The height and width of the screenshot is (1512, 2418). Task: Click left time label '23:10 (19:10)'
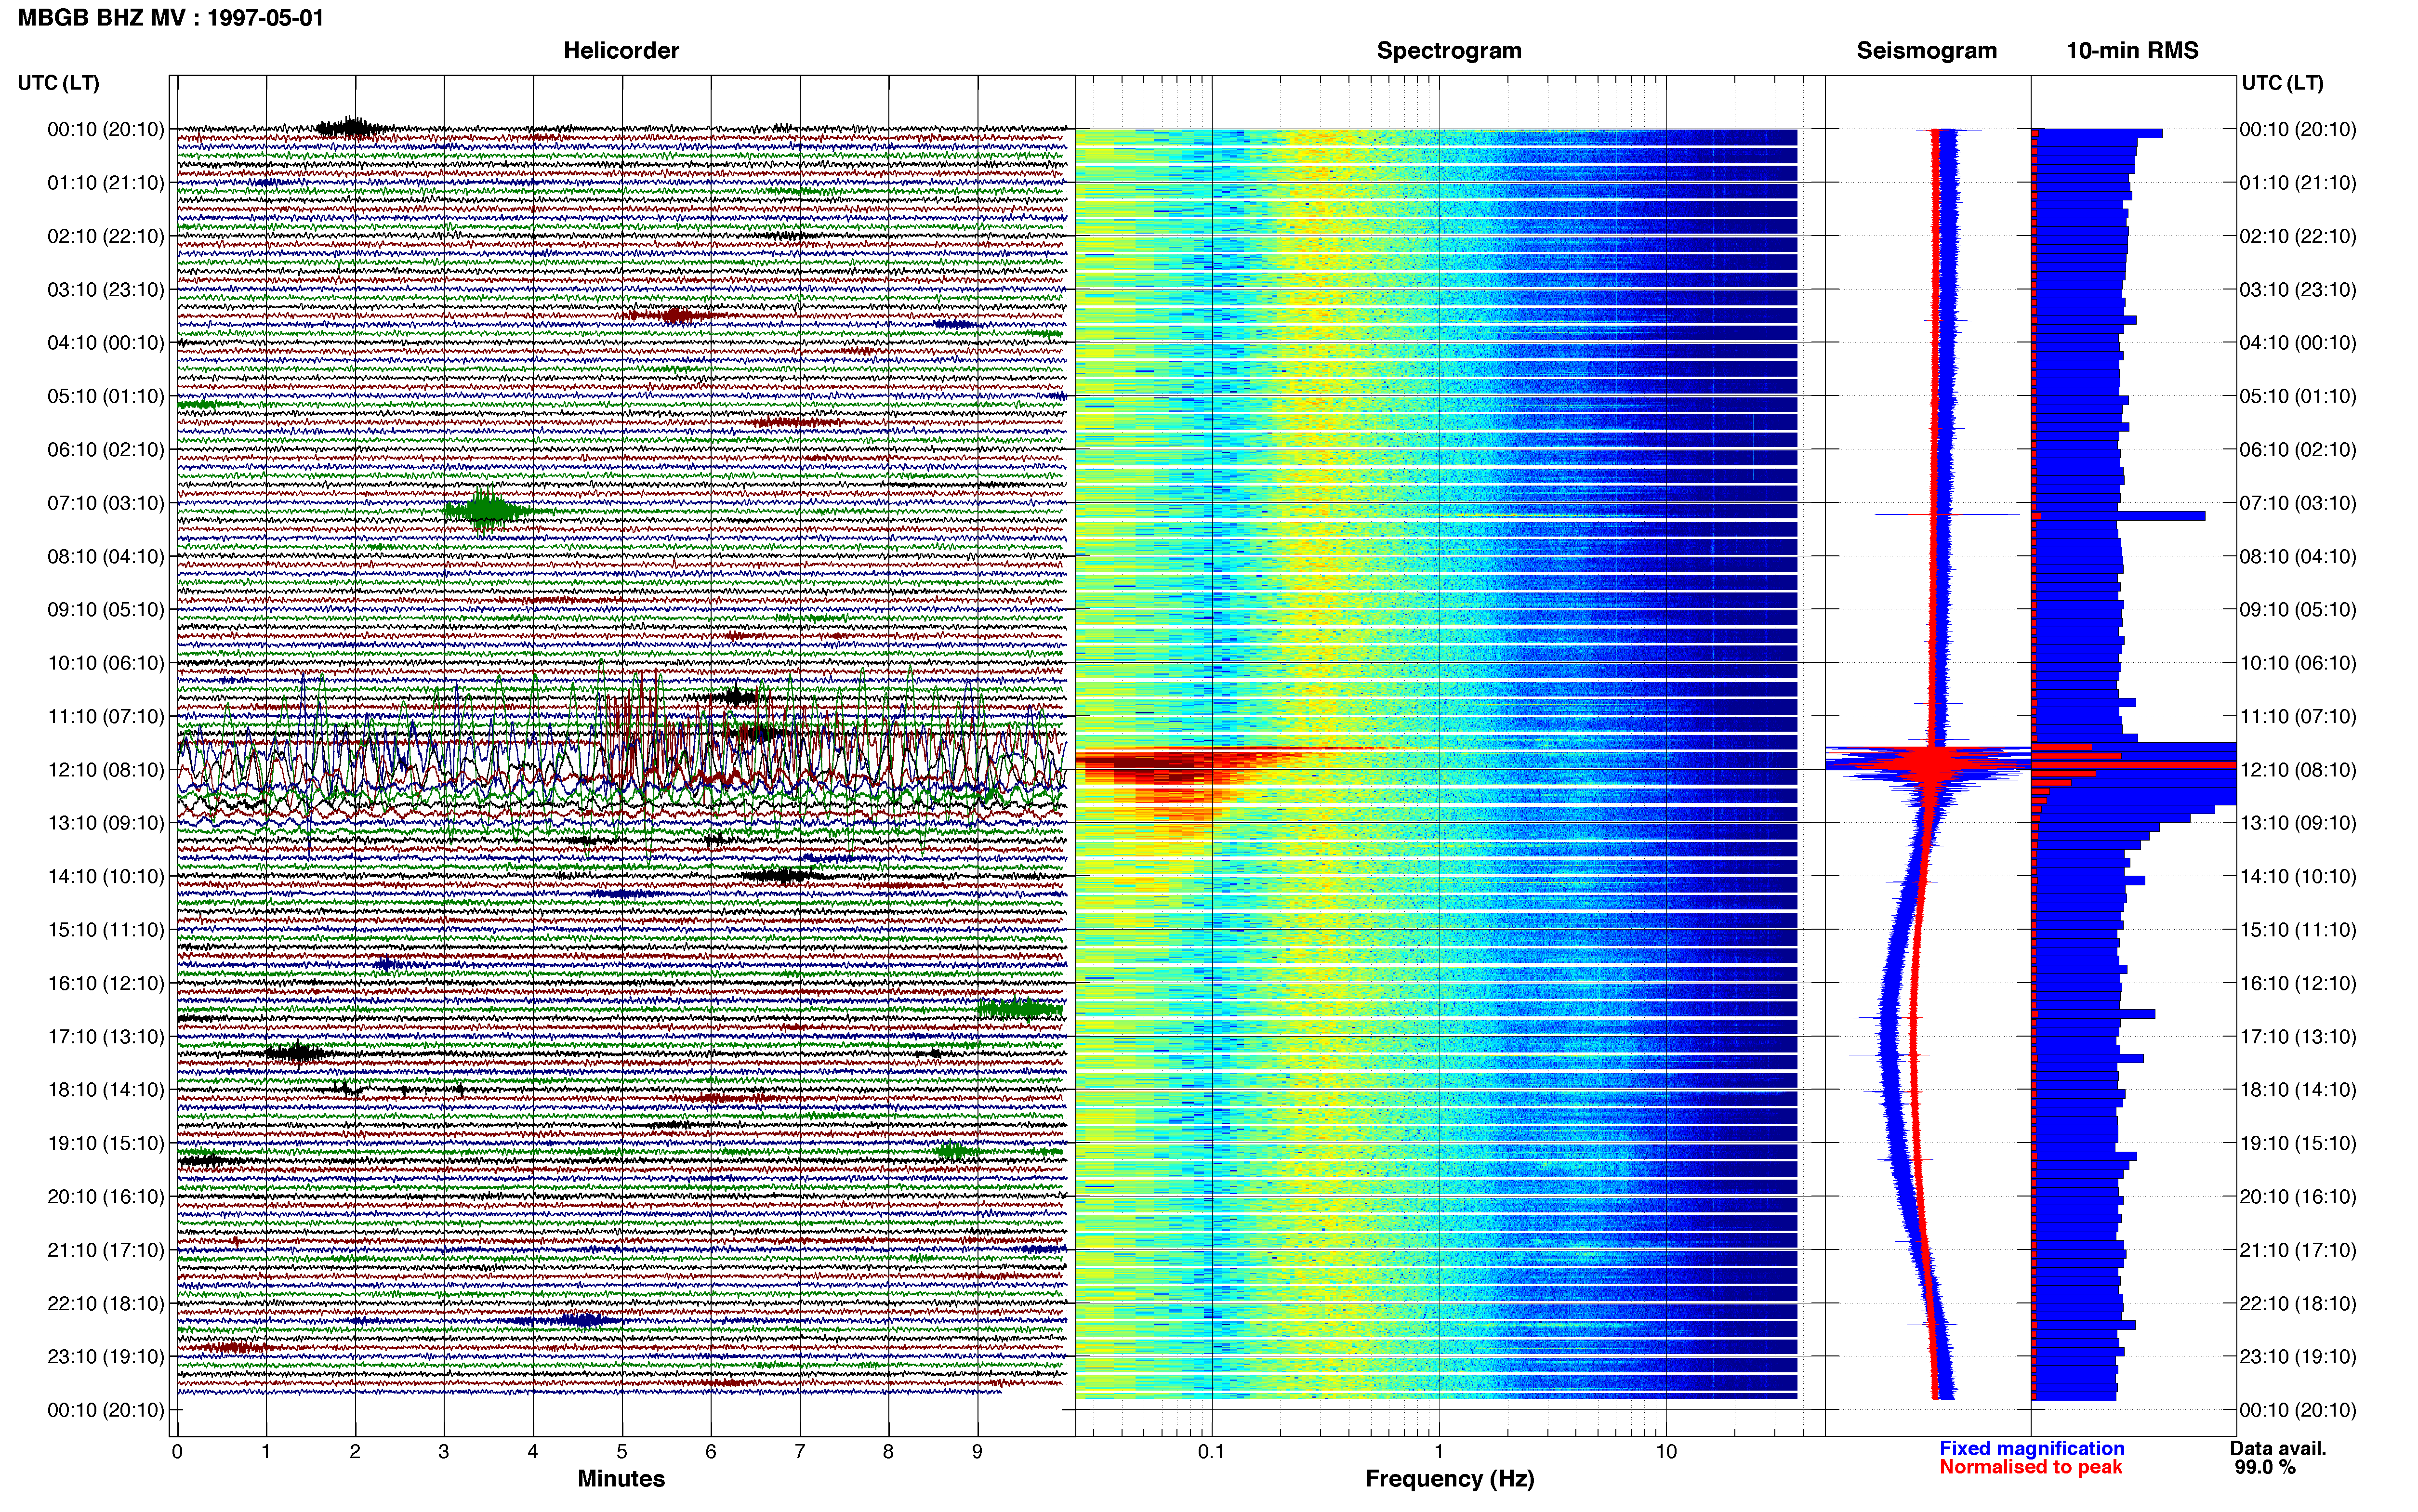click(x=106, y=1357)
